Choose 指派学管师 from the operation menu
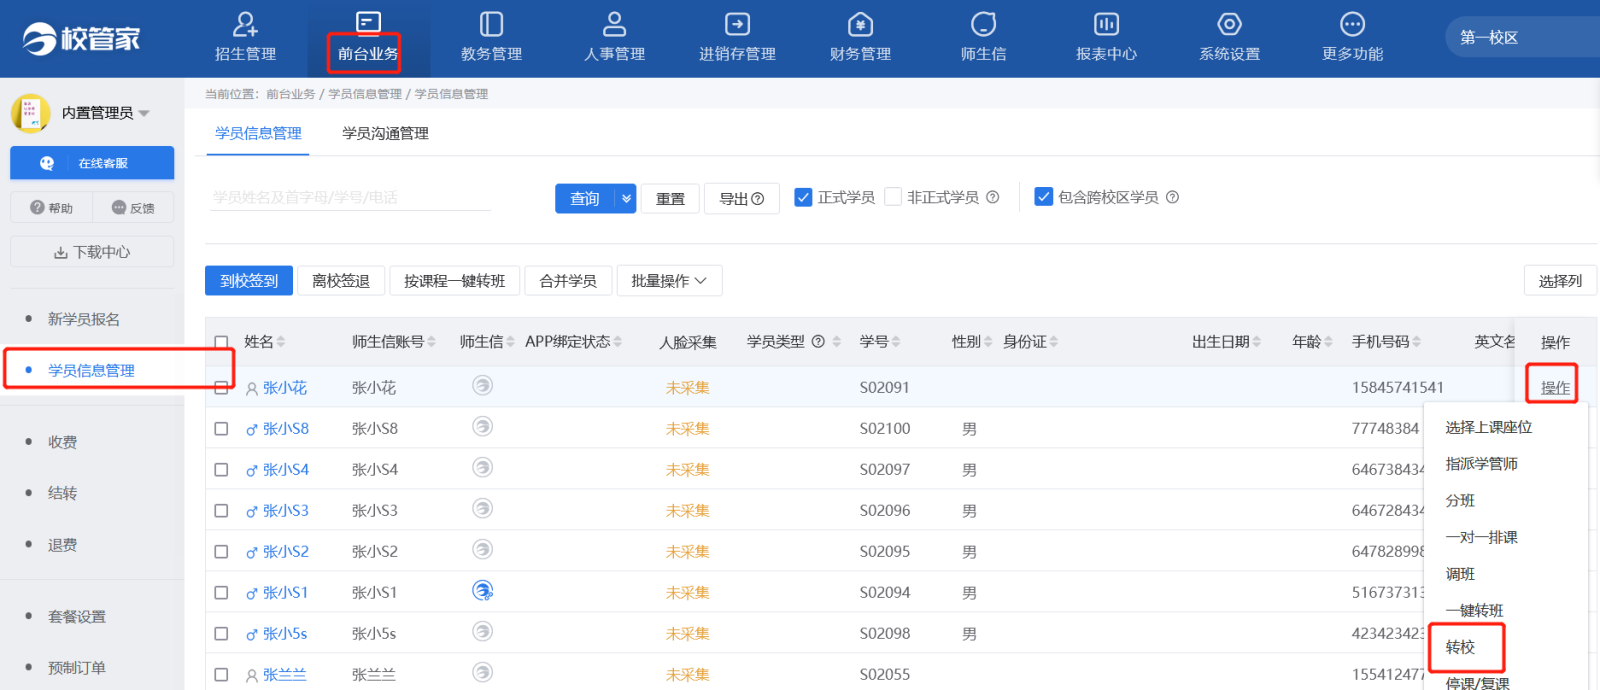This screenshot has width=1600, height=690. click(x=1481, y=464)
